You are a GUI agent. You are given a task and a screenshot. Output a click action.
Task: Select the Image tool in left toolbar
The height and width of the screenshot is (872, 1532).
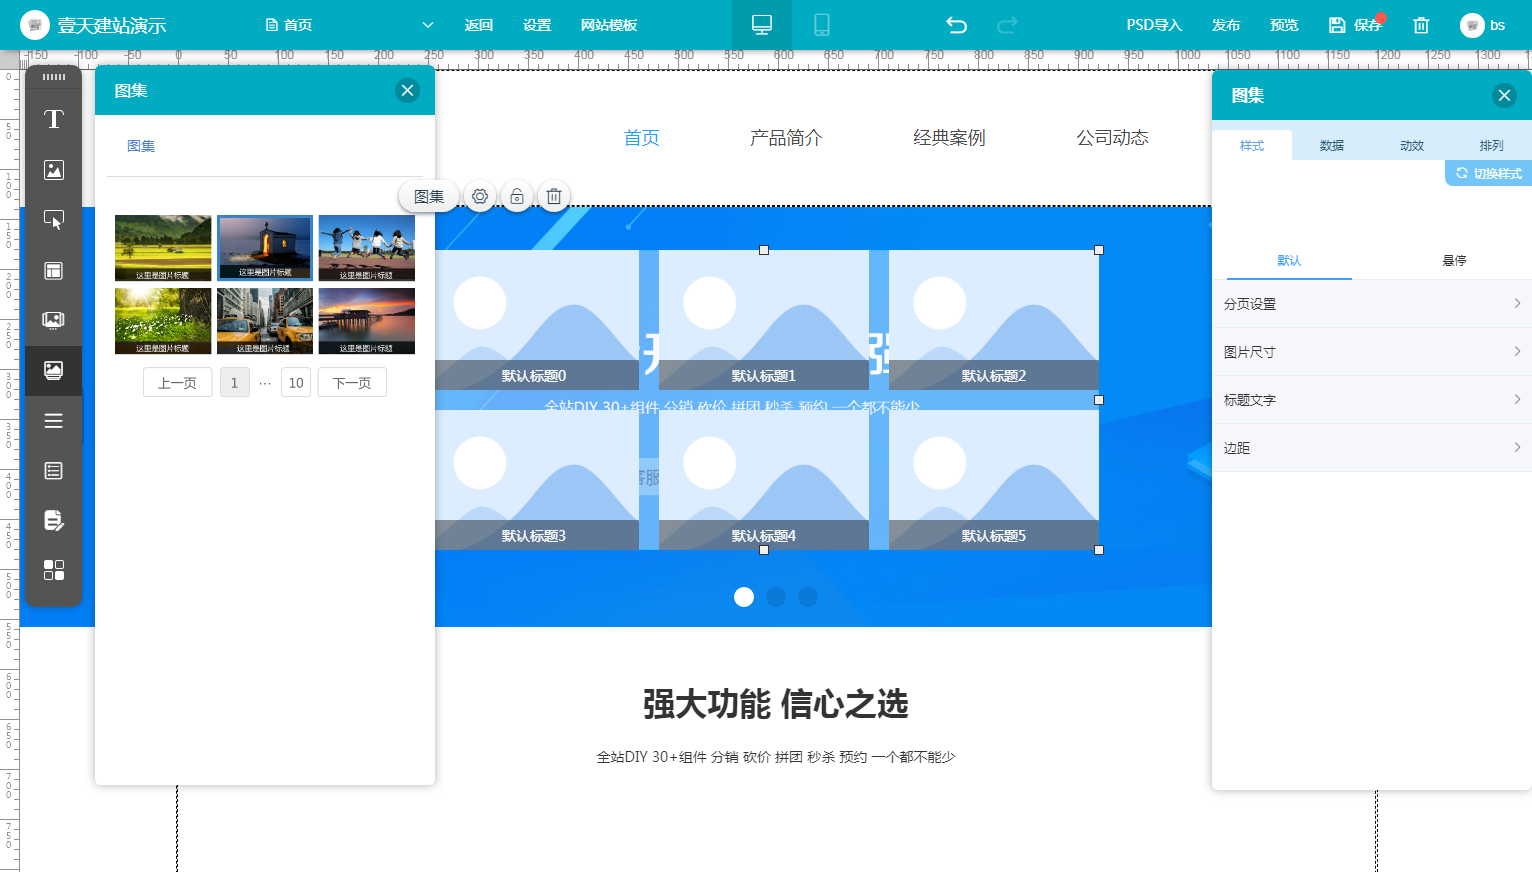click(54, 170)
